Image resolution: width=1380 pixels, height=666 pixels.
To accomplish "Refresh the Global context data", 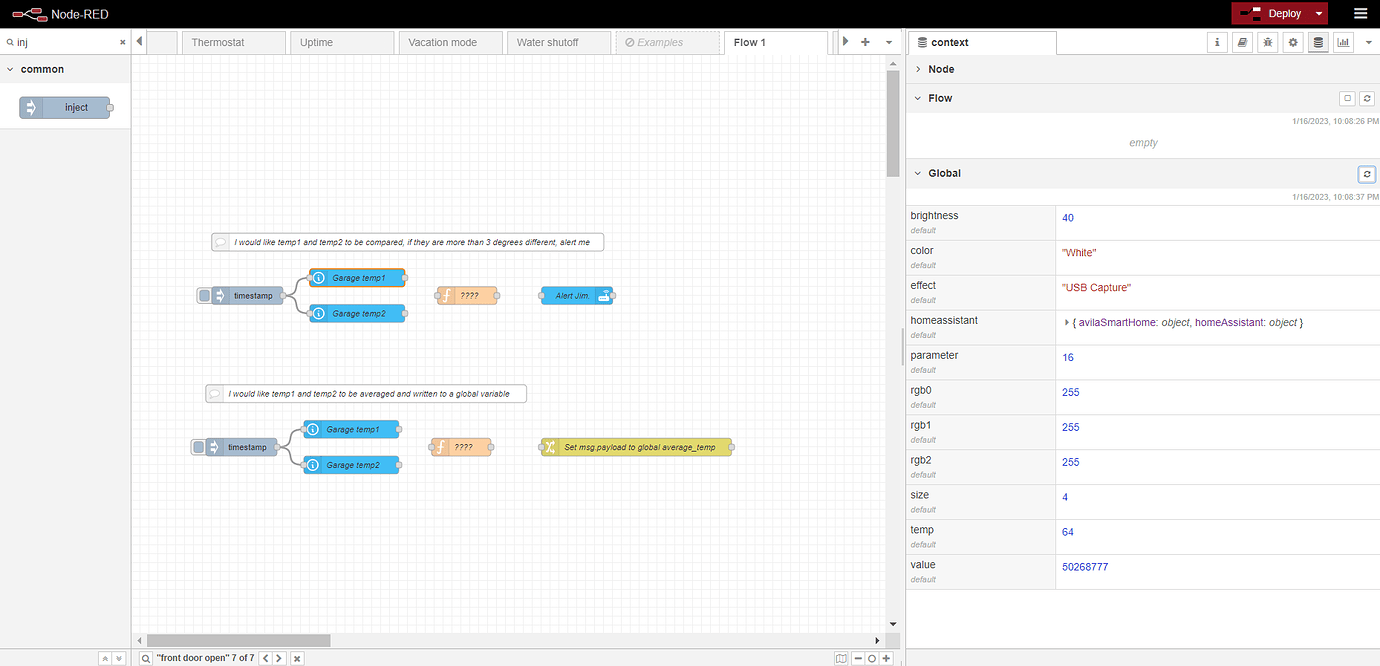I will tap(1367, 174).
